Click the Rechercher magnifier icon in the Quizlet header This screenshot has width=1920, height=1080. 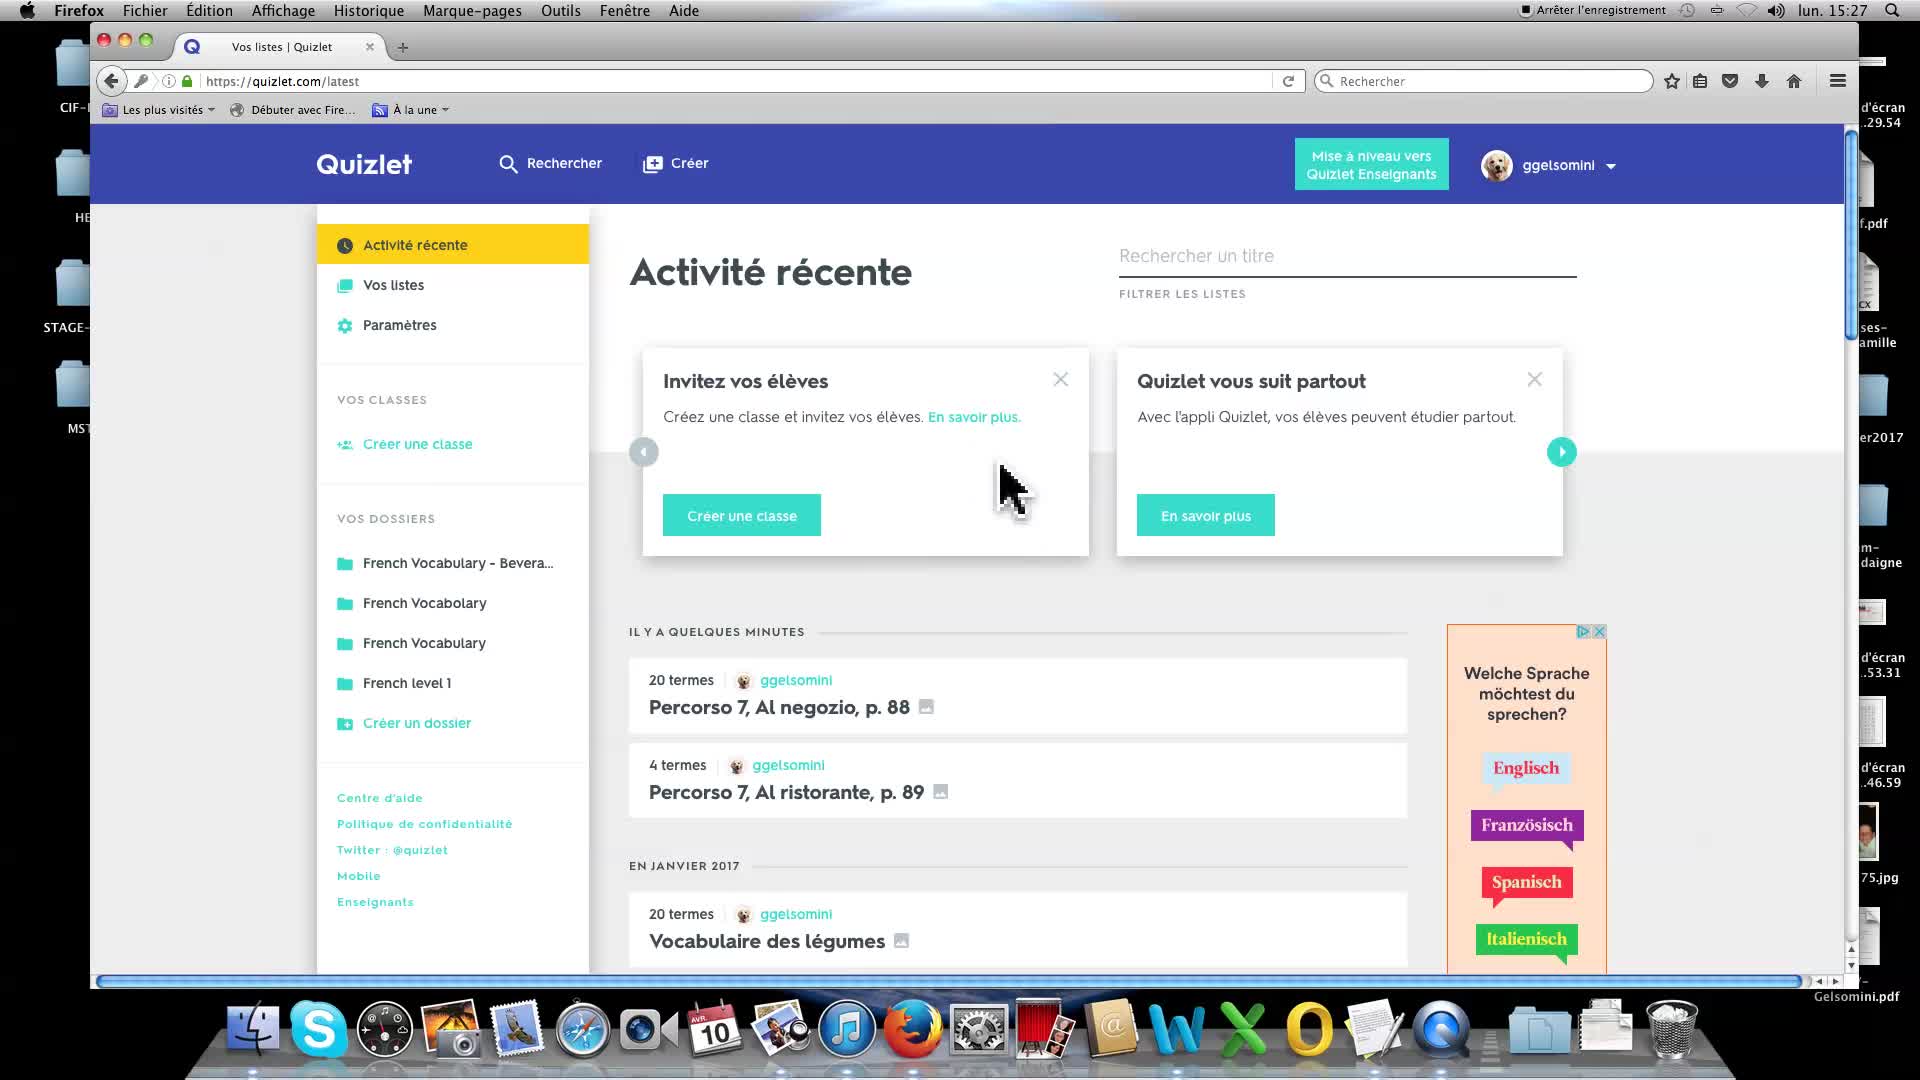tap(508, 164)
